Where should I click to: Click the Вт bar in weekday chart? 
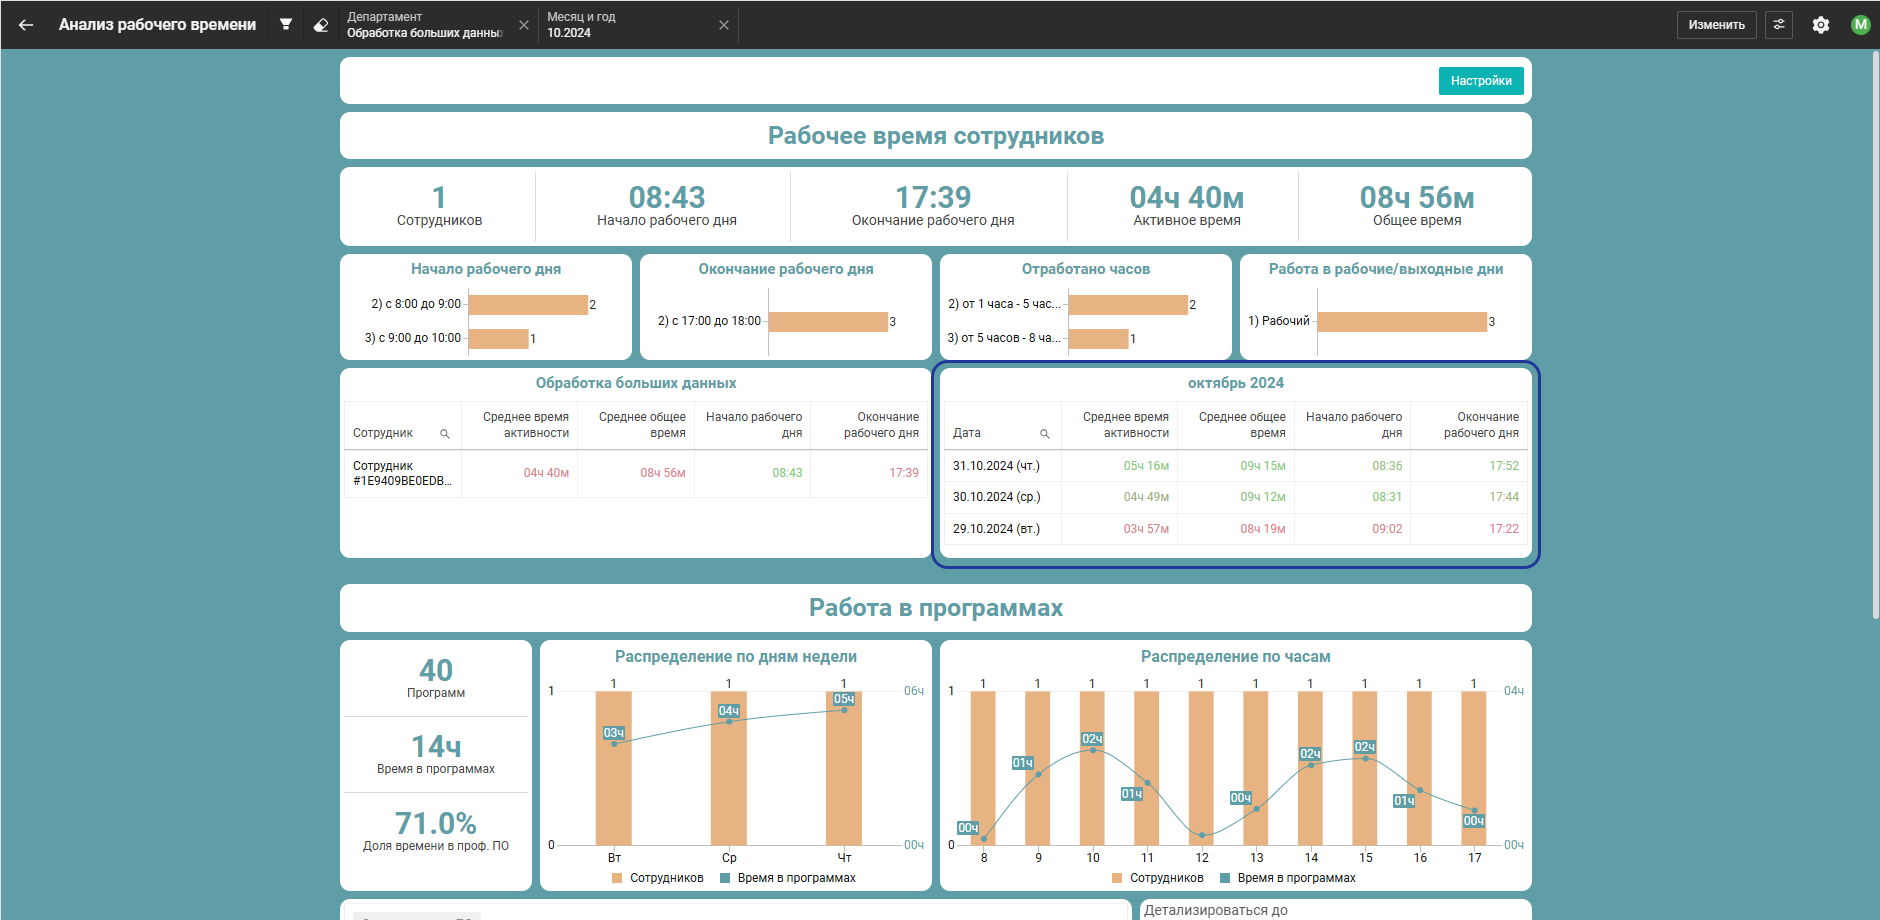(x=614, y=768)
